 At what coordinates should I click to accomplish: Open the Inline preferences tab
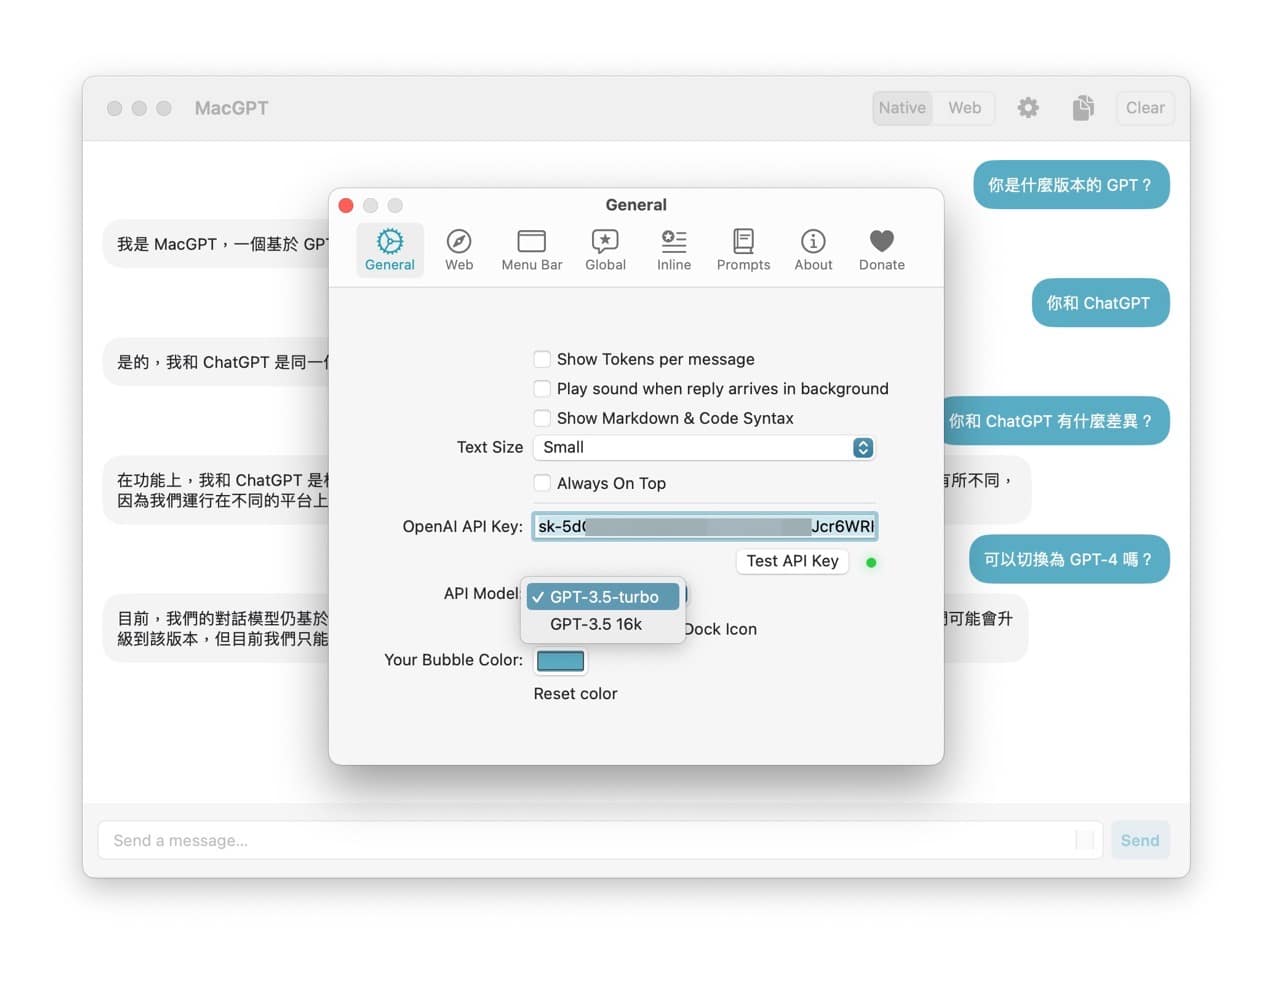click(x=674, y=250)
